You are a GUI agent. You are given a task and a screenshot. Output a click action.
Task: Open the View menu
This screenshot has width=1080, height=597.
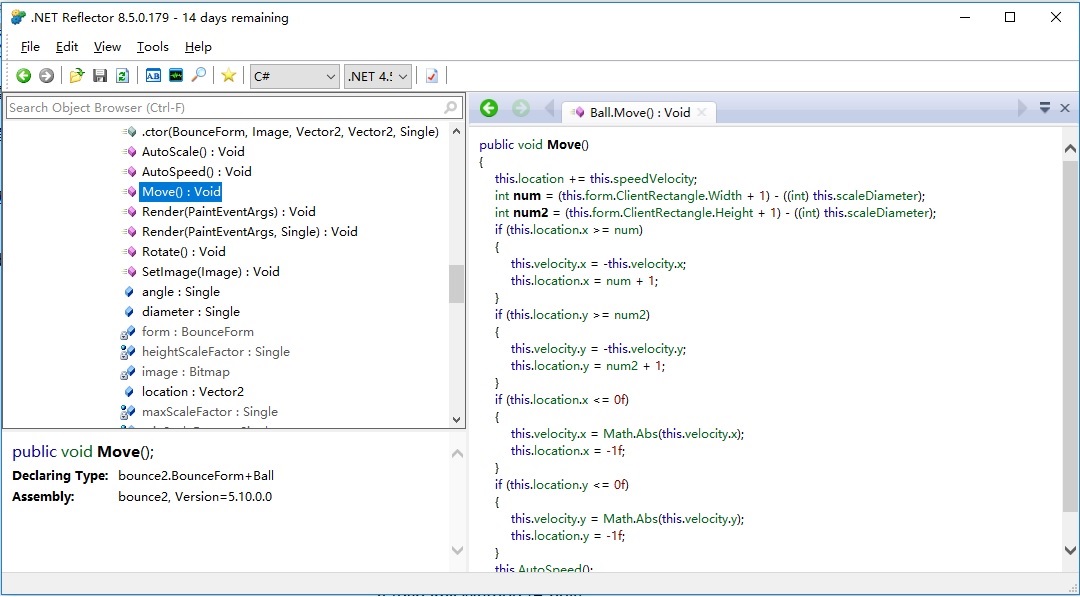(107, 47)
